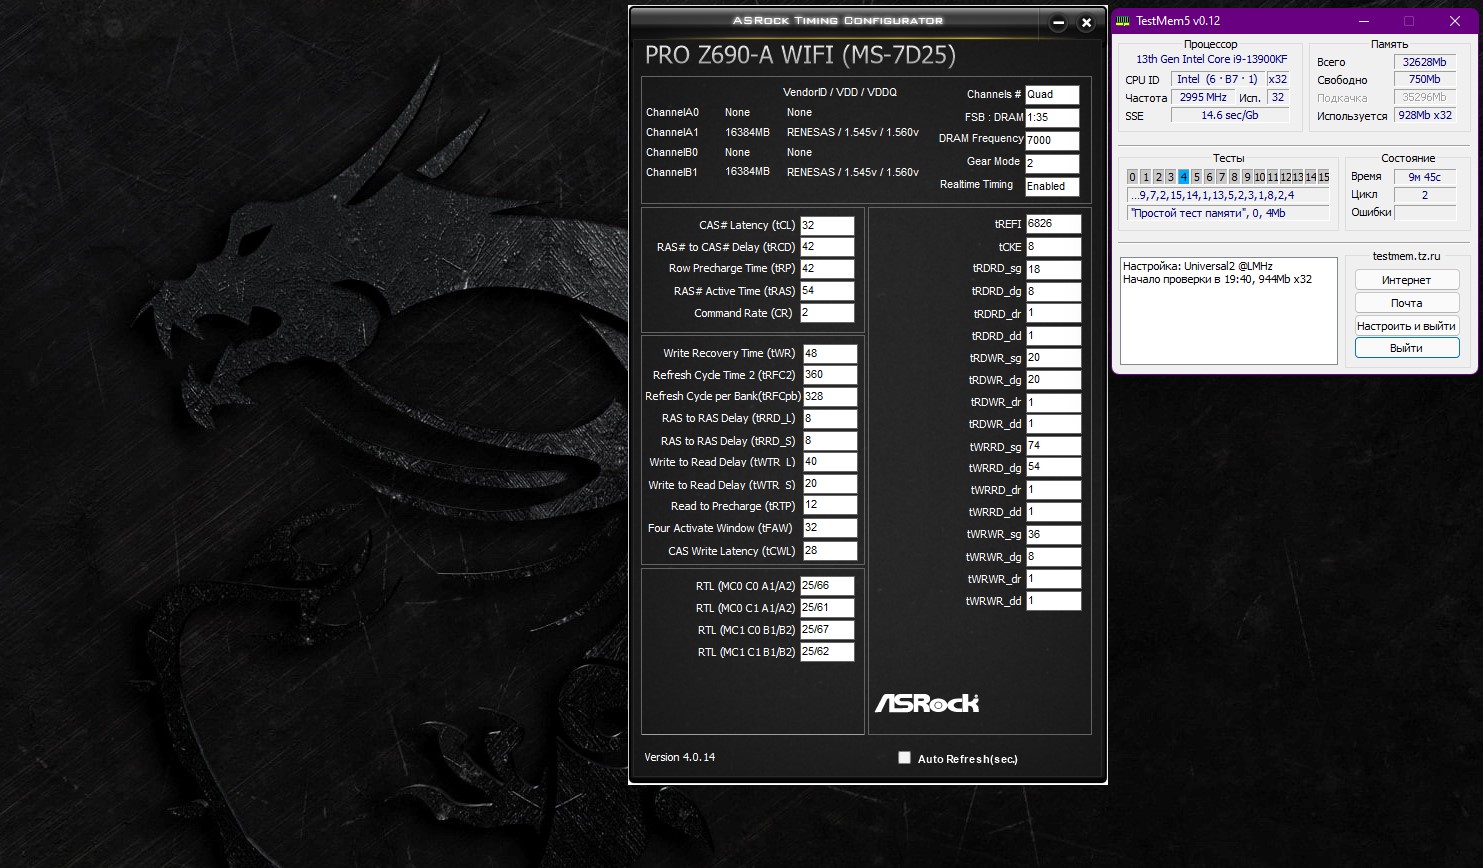Select the tRDWR_sg value field
Screen dimensions: 1483x868
point(1054,358)
